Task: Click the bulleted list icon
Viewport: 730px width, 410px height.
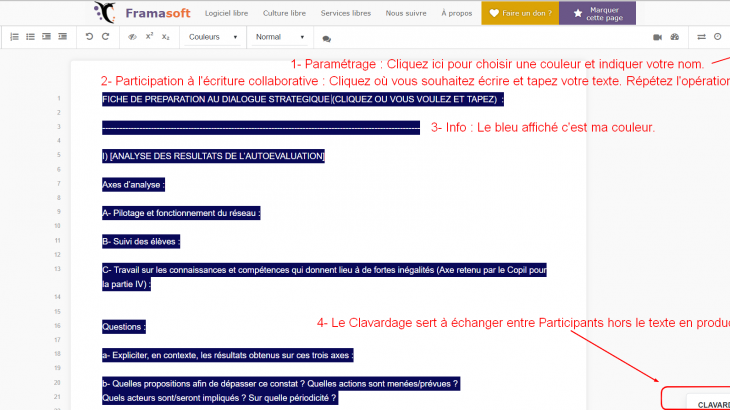Action: point(30,37)
